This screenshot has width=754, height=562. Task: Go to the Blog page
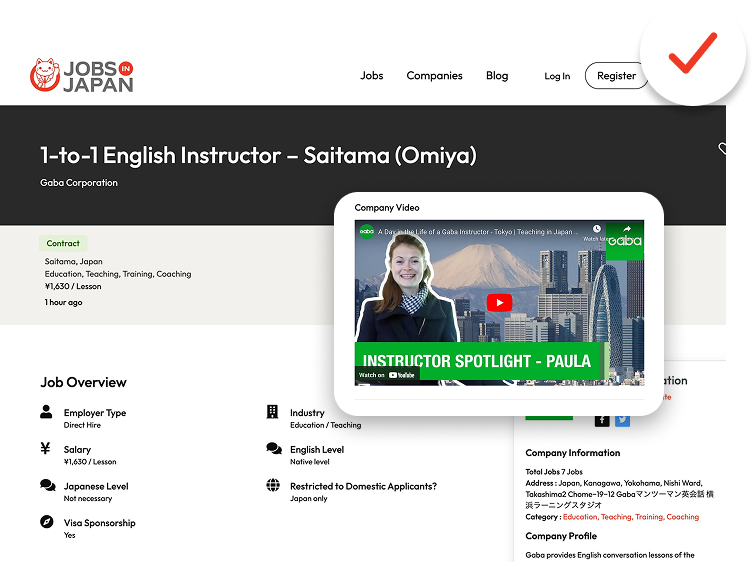point(497,75)
